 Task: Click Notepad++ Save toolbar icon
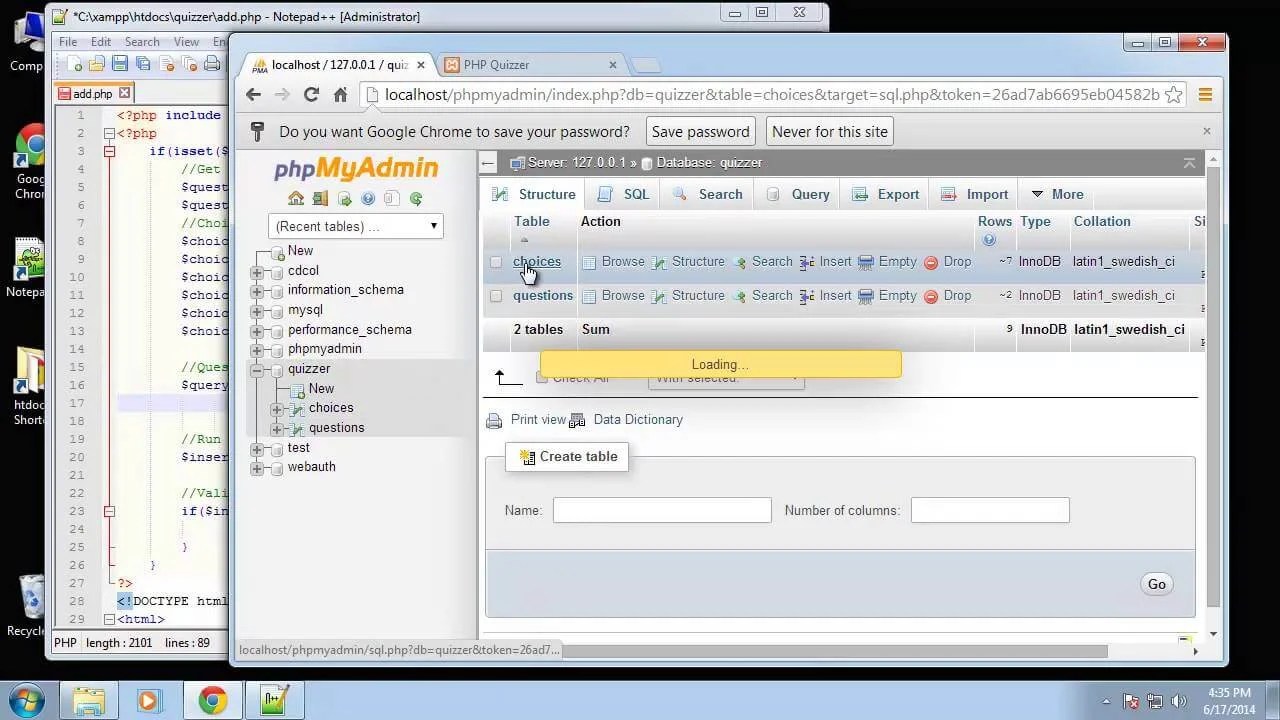(120, 64)
